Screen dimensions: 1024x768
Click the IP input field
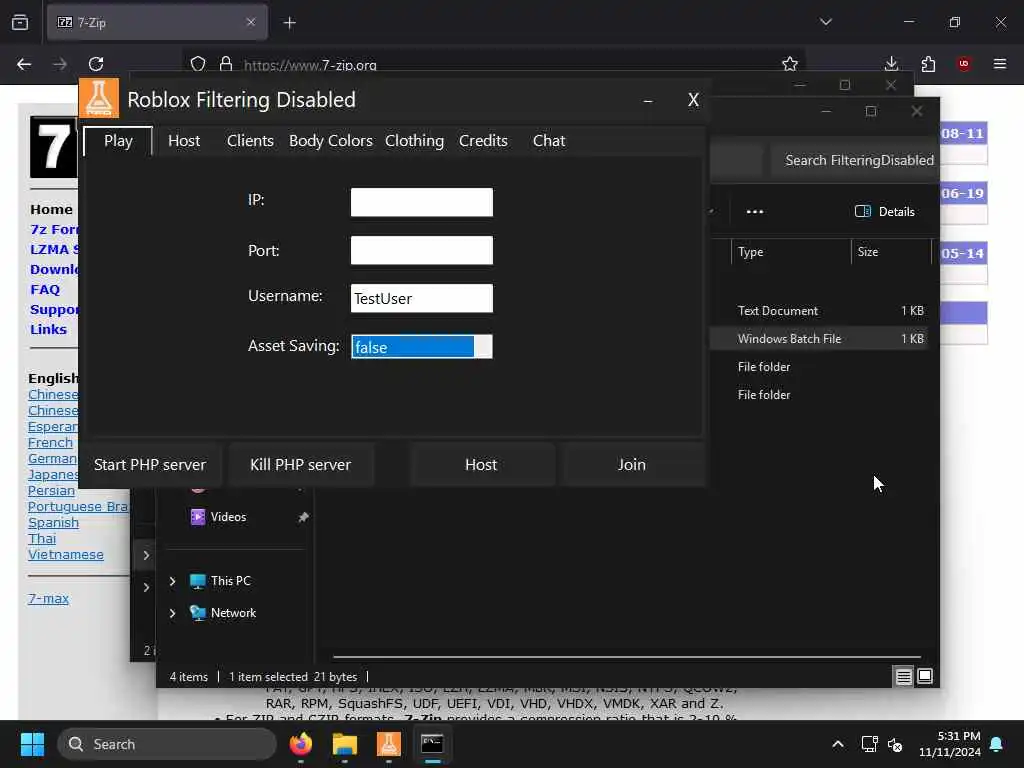(422, 202)
